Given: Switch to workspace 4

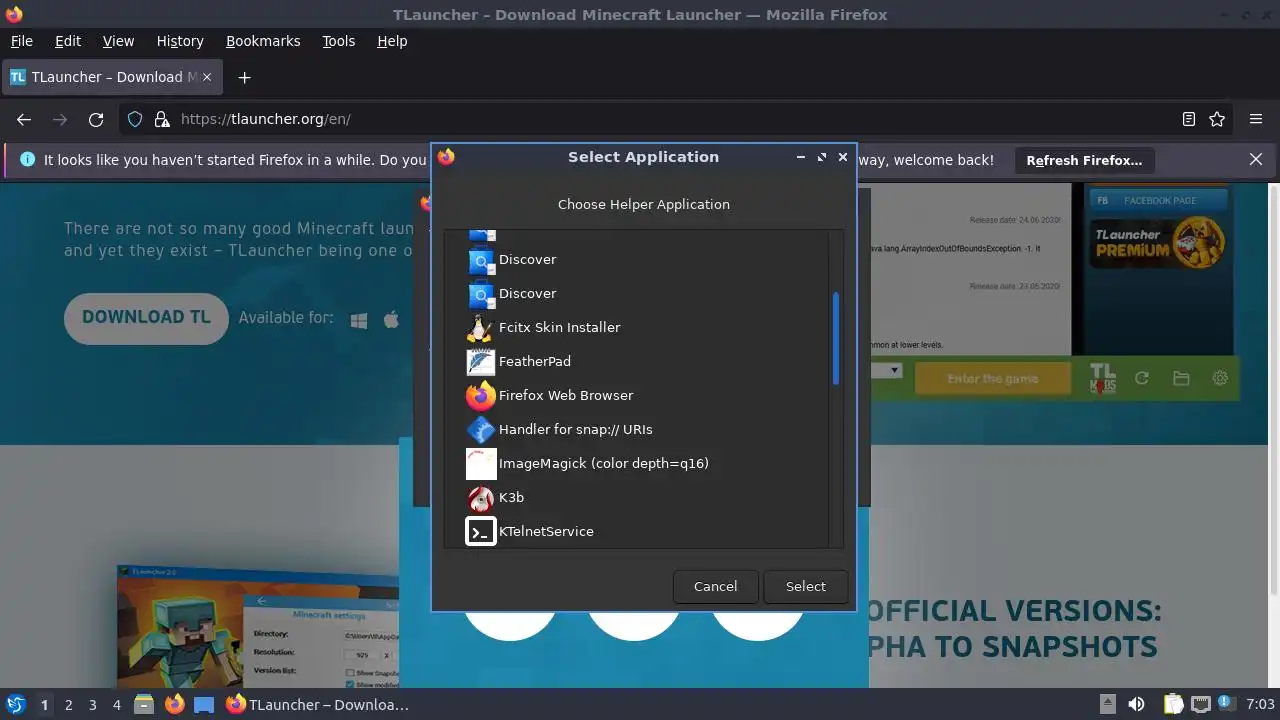Looking at the screenshot, I should tap(116, 705).
